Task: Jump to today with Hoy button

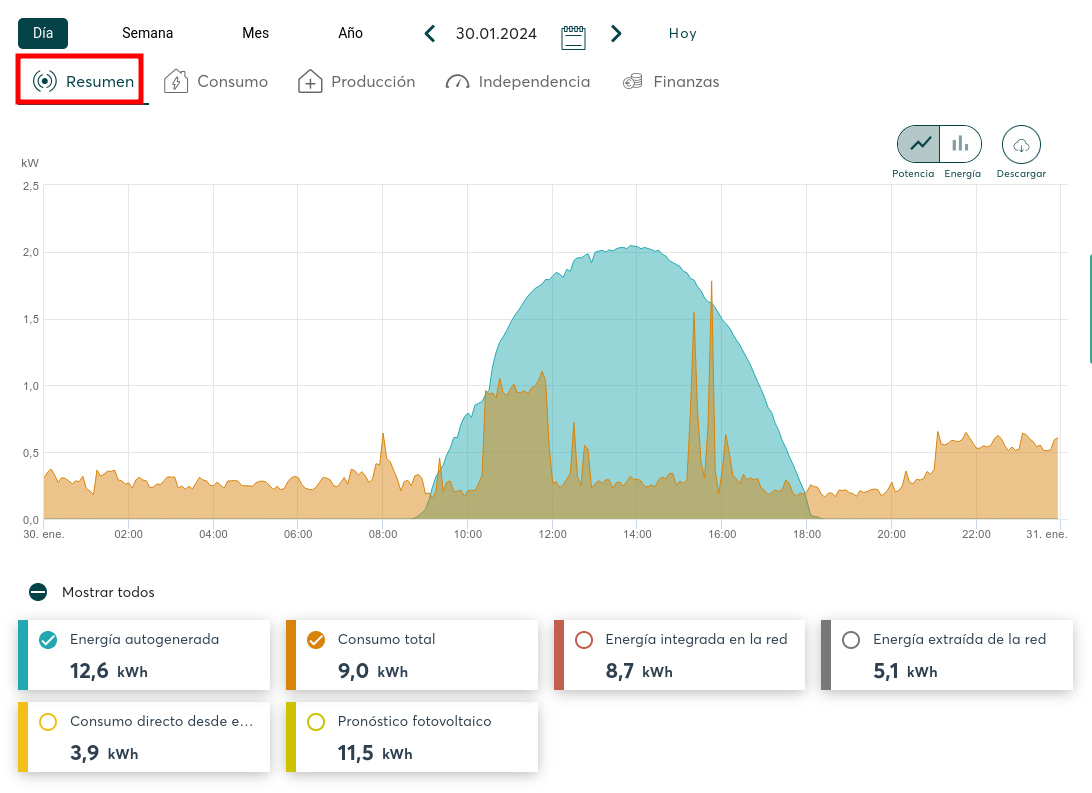Action: 682,34
